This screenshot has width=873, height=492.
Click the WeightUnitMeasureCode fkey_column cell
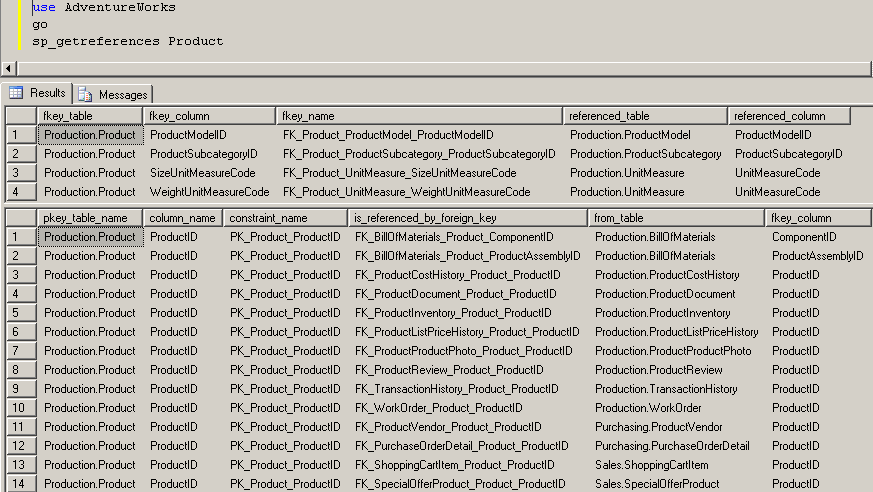pos(209,191)
